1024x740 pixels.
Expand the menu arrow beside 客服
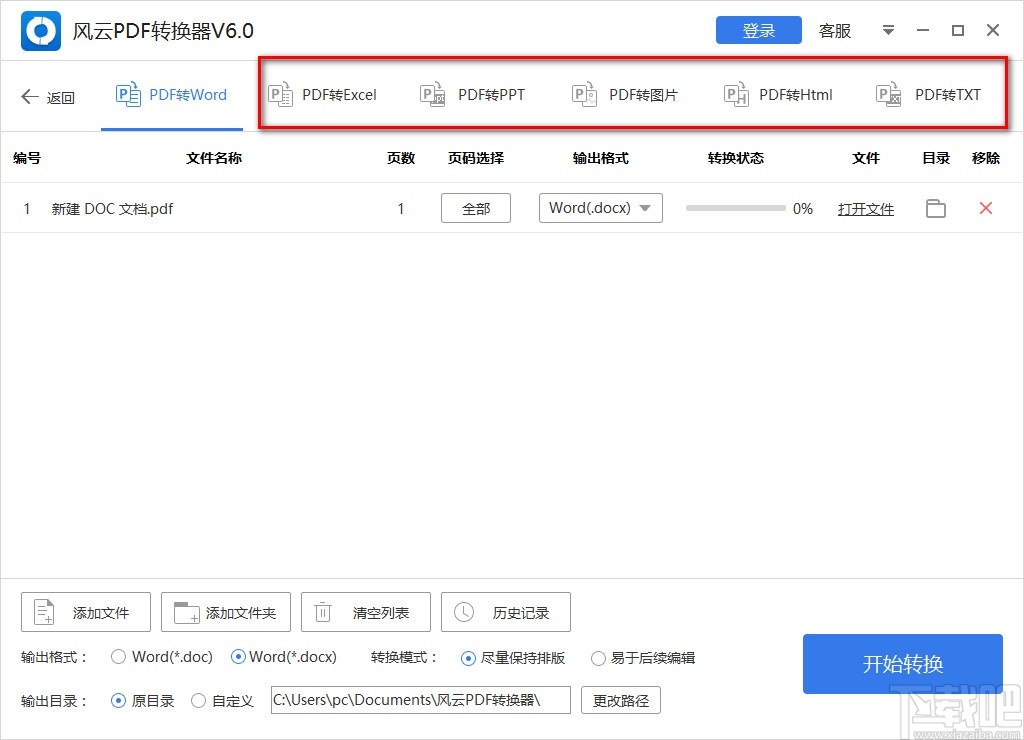[888, 30]
